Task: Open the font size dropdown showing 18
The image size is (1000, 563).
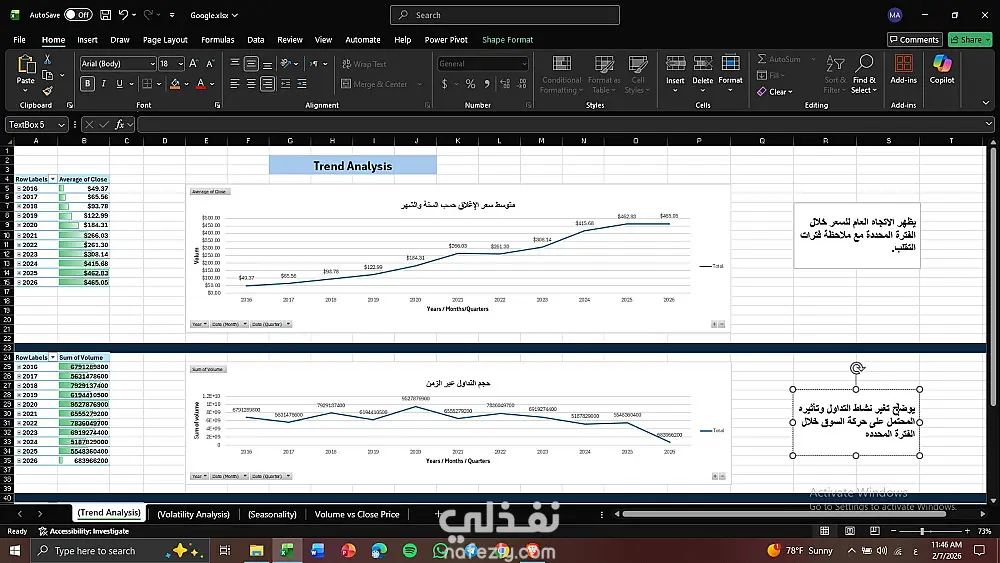Action: 180,64
